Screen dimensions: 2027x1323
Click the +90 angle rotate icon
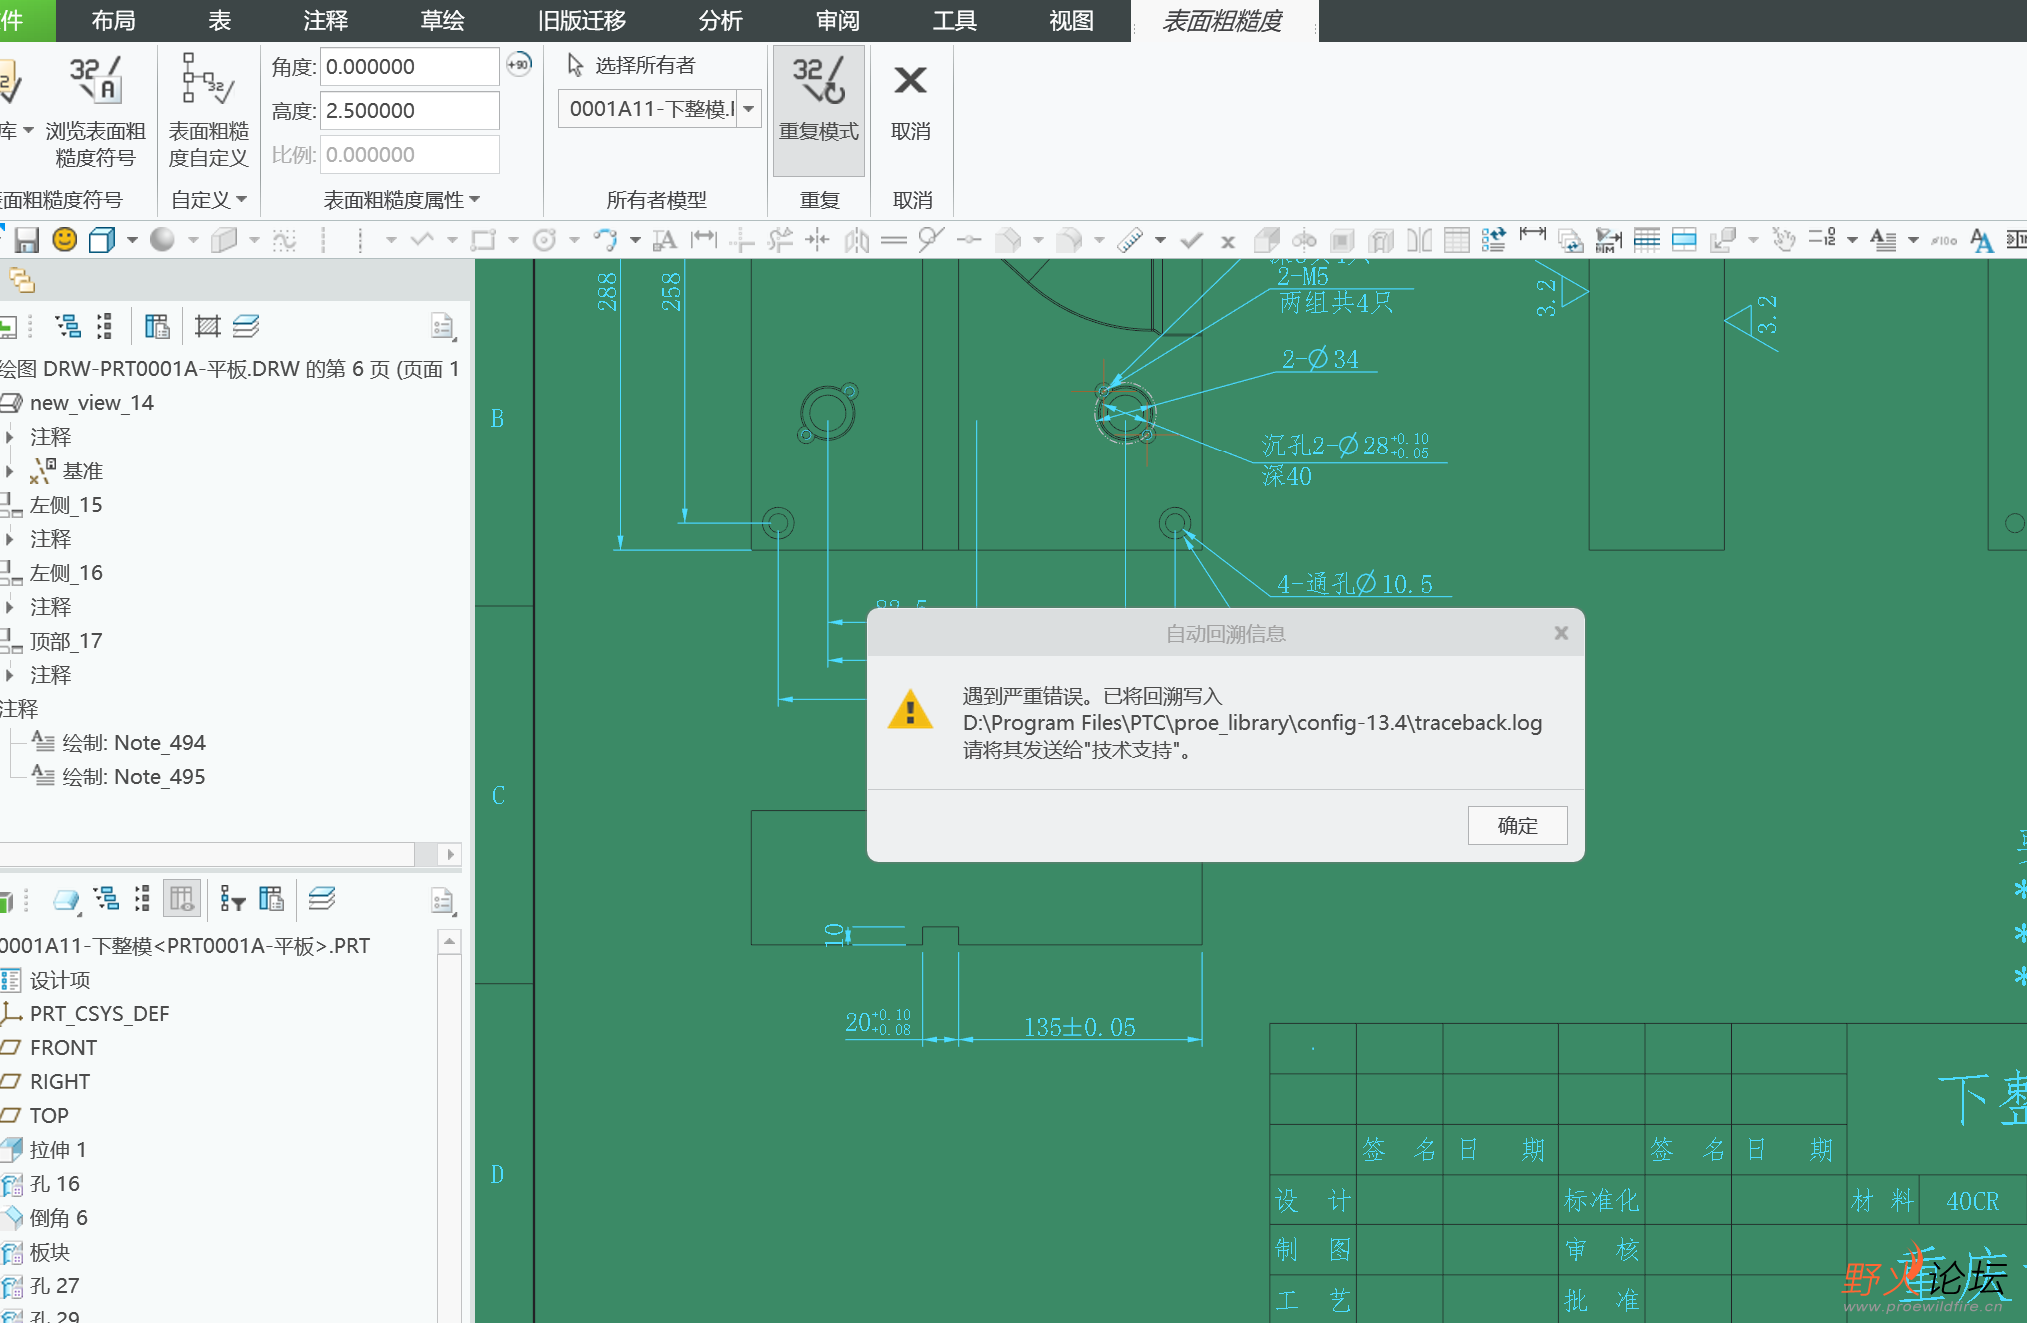coord(519,65)
